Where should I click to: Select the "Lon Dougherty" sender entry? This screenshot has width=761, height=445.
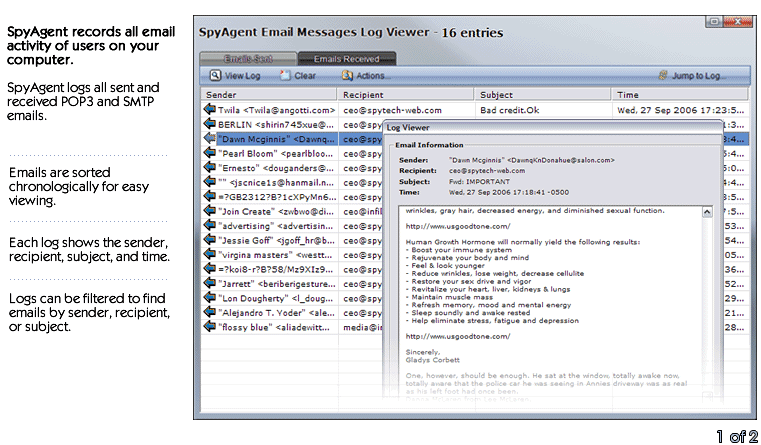tap(275, 298)
